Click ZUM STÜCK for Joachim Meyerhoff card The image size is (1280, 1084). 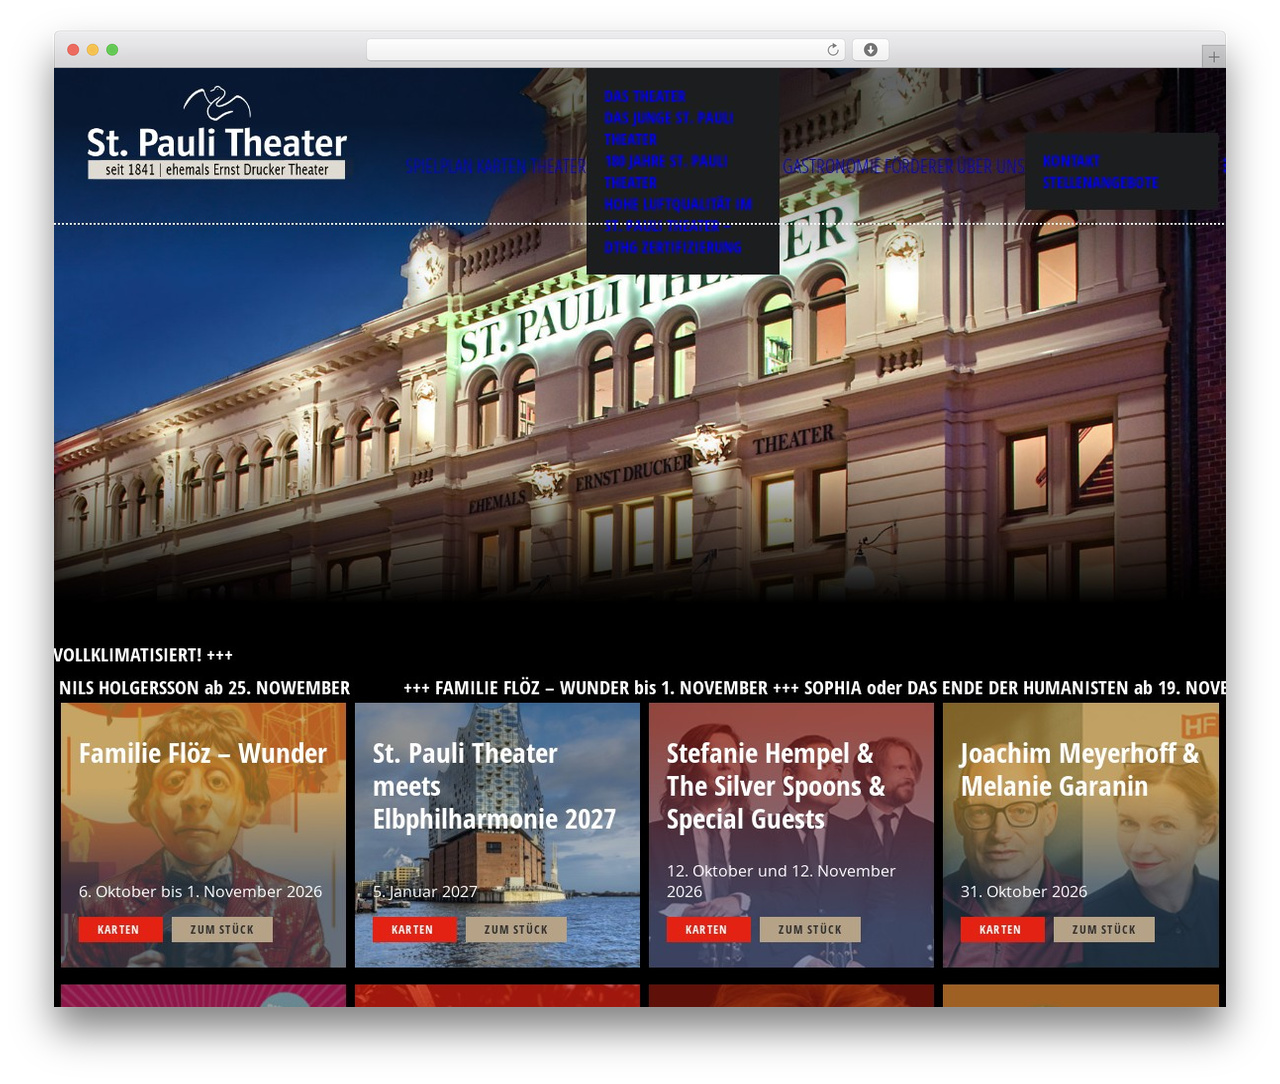1104,929
